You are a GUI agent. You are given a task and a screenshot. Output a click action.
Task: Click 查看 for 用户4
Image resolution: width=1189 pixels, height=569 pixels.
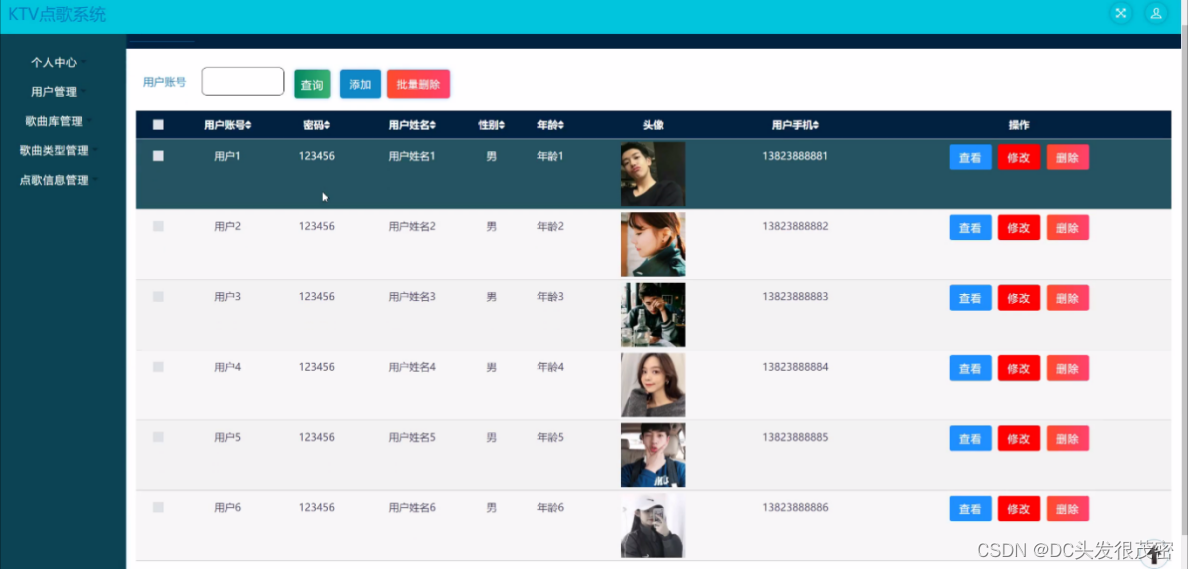[970, 368]
